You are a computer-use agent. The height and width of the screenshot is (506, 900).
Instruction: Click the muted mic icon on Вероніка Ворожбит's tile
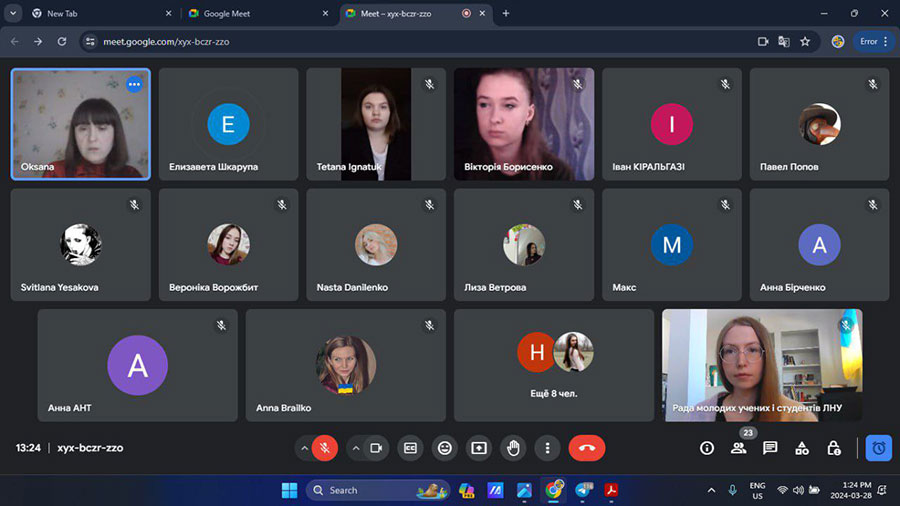coord(282,205)
